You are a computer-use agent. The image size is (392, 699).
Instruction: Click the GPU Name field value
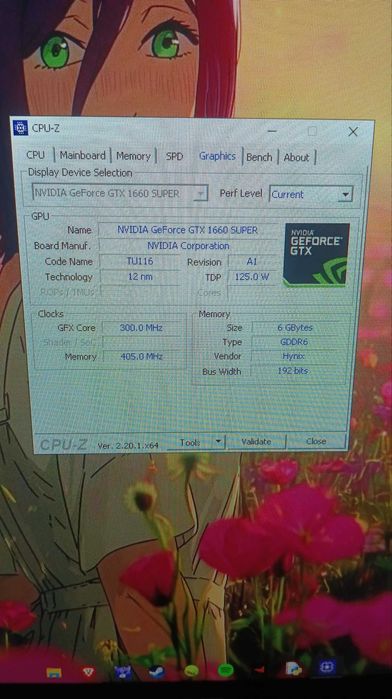point(187,230)
